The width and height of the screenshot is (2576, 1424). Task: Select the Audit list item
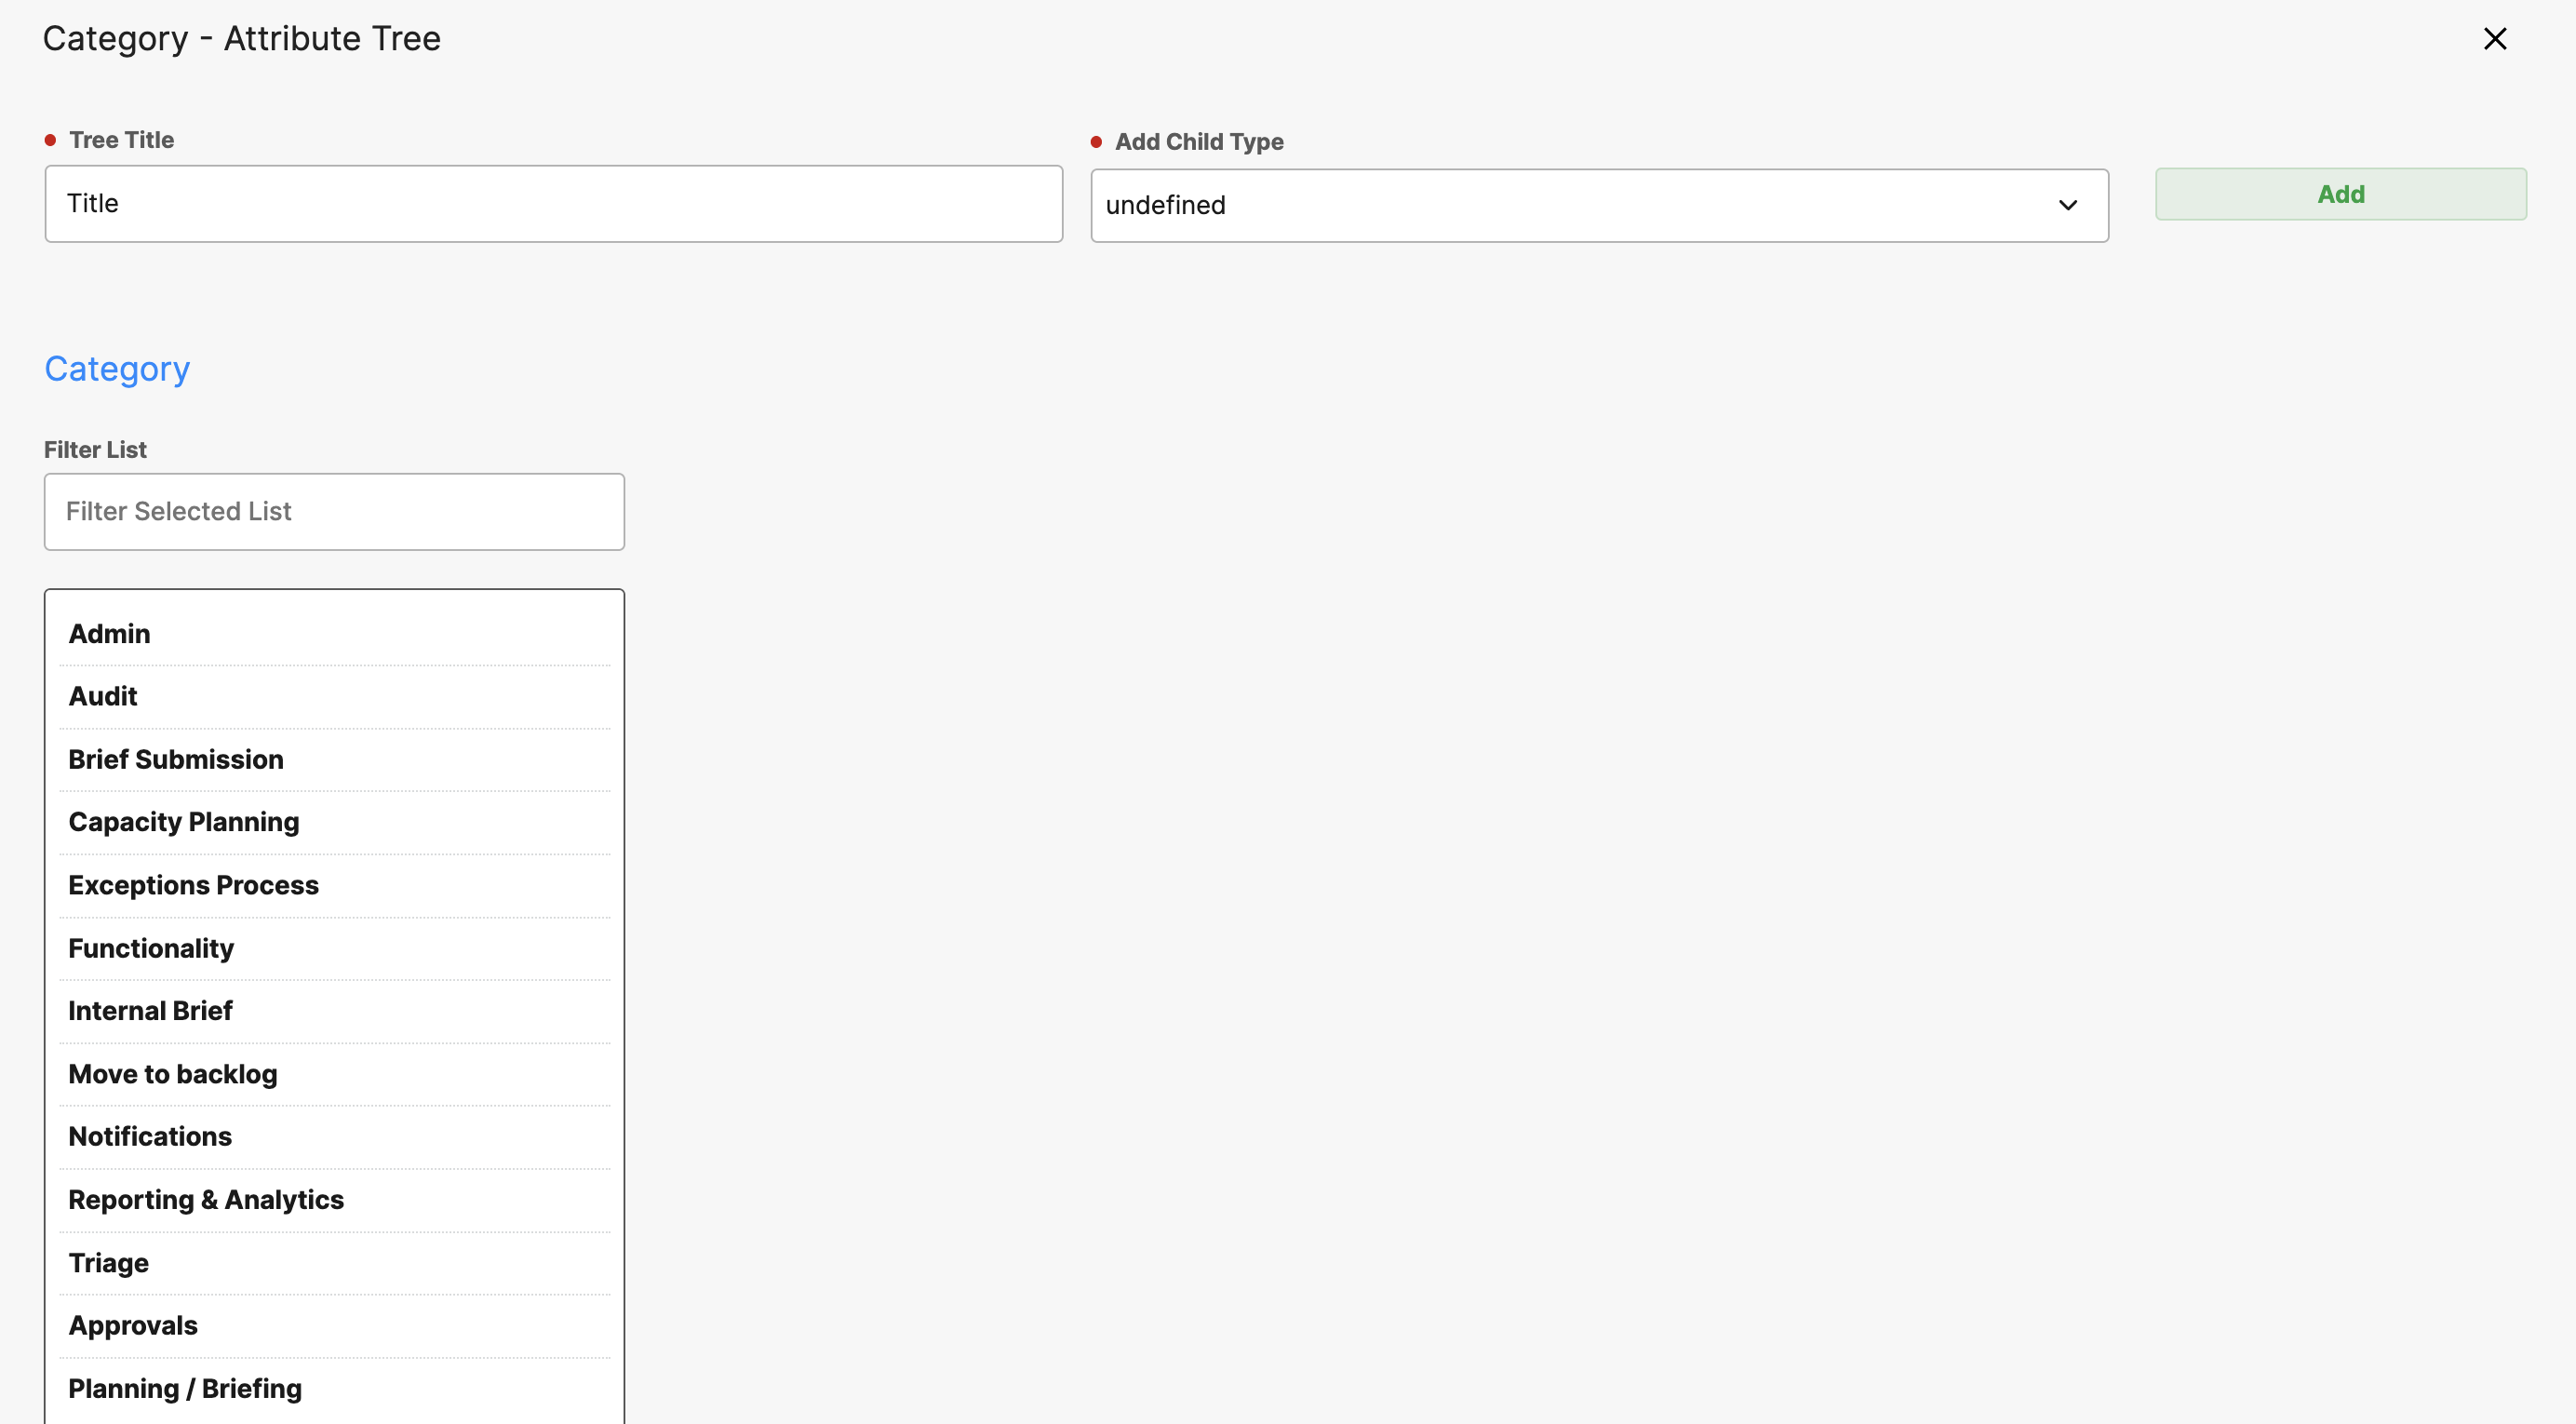point(103,696)
